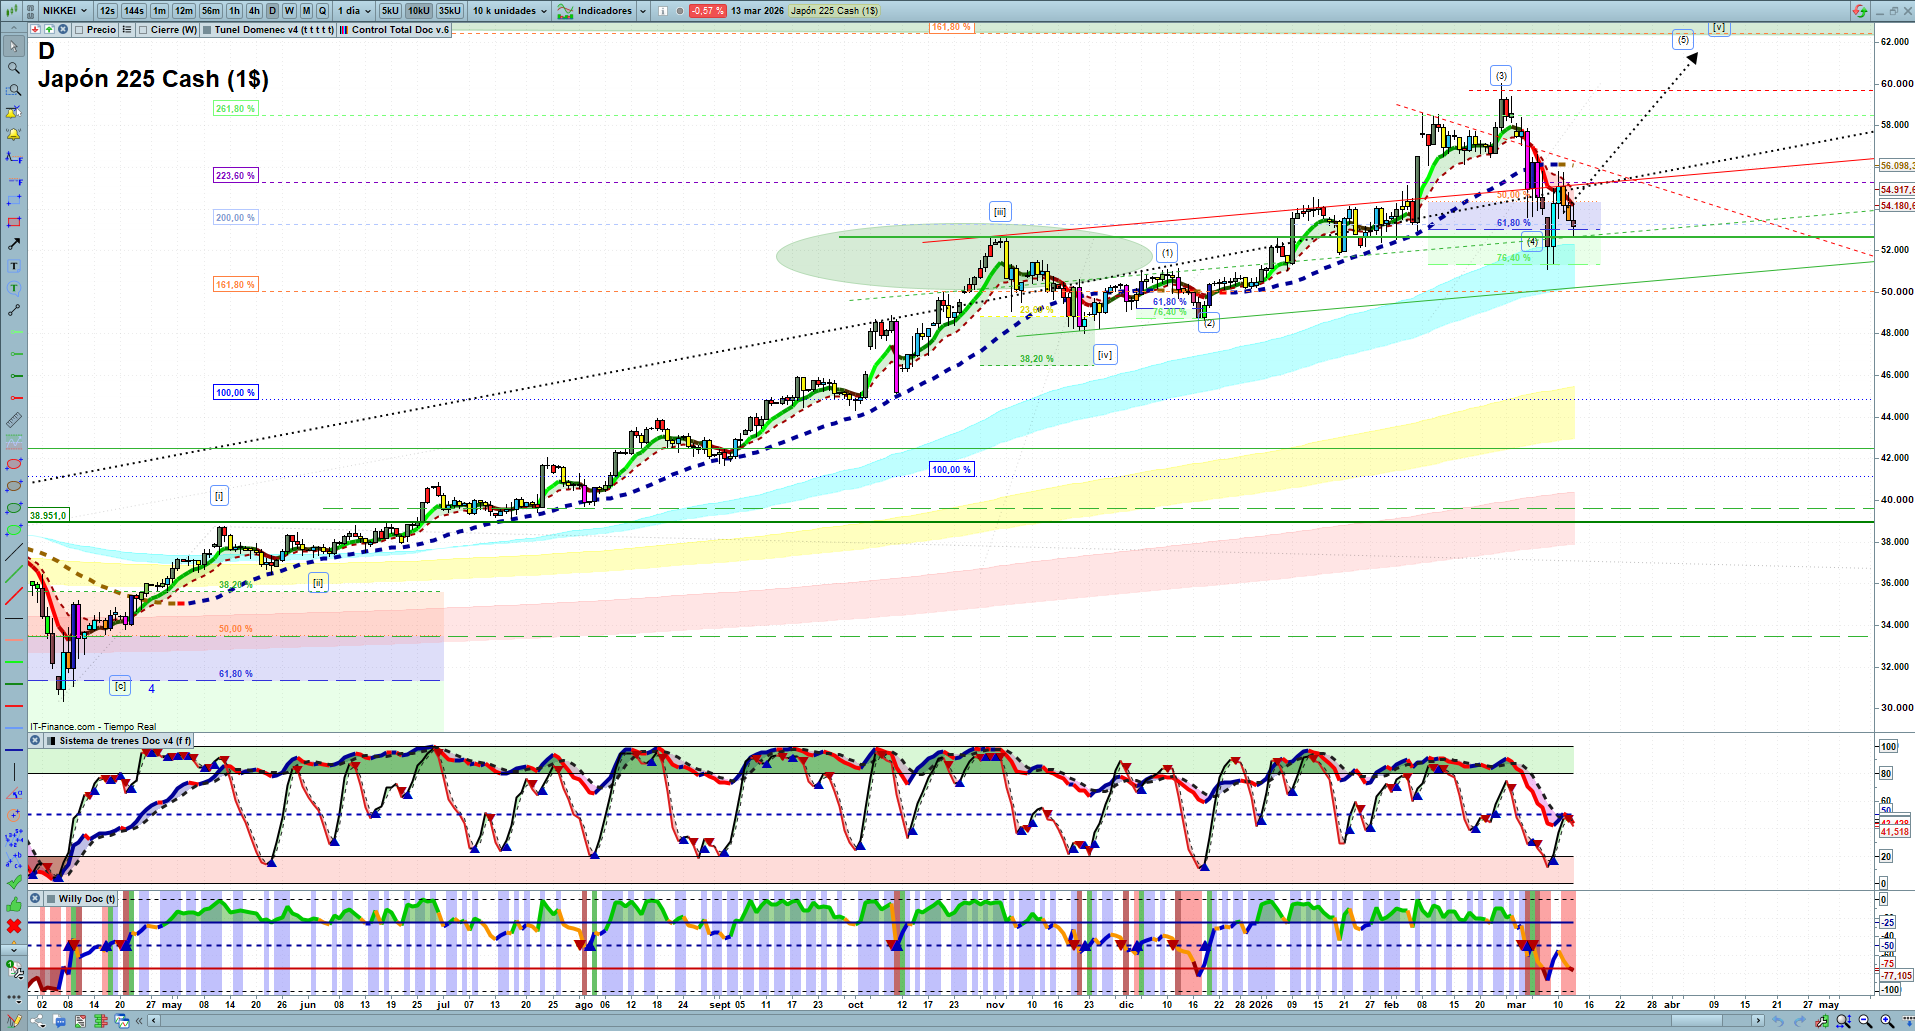
Task: Select the red horizontal line tool
Action: click(x=14, y=706)
